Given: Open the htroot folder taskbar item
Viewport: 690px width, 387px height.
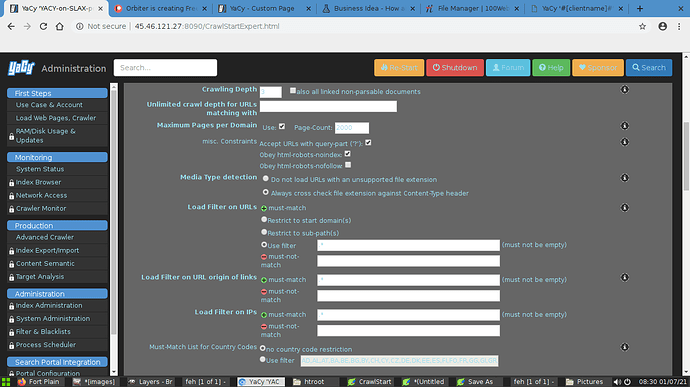Looking at the screenshot, I should click(308, 382).
